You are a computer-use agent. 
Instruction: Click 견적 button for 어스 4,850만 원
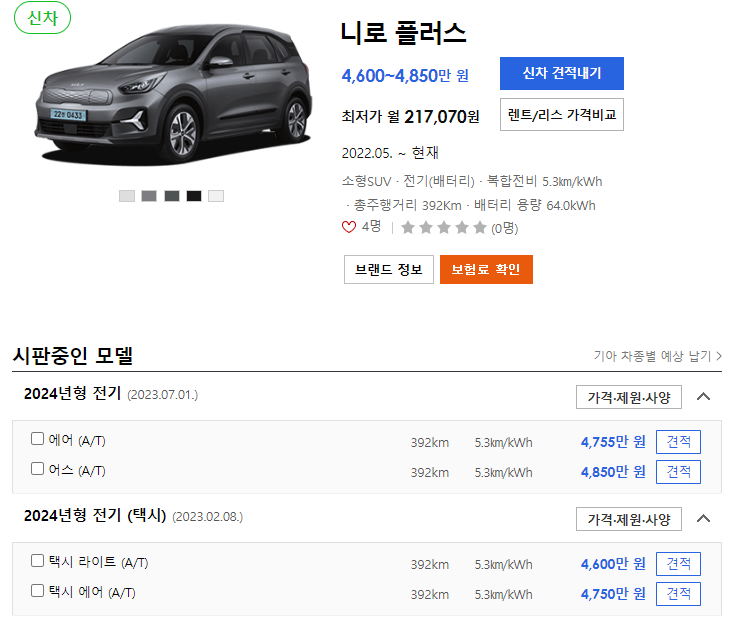coord(678,472)
